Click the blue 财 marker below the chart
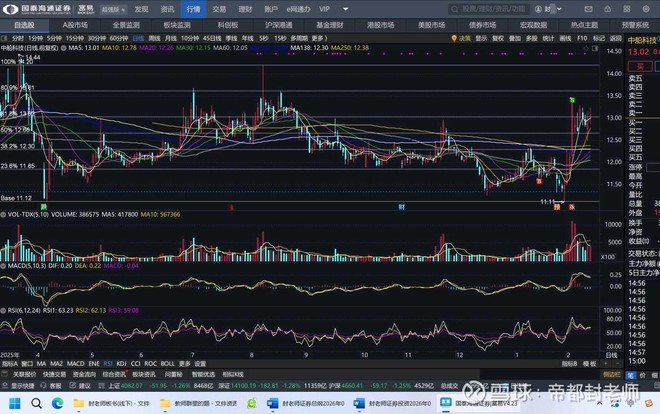This screenshot has width=660, height=414. (x=402, y=207)
